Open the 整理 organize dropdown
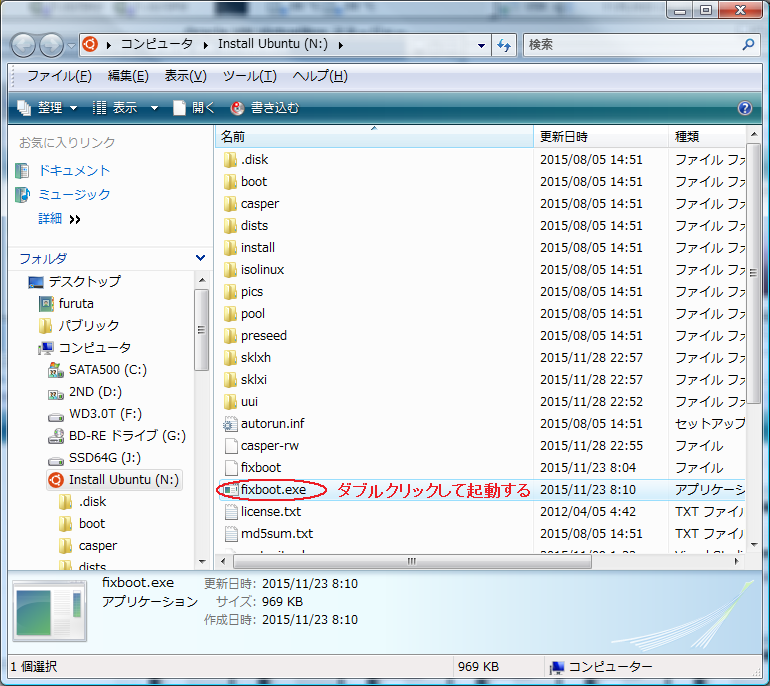This screenshot has height=686, width=770. [47, 108]
